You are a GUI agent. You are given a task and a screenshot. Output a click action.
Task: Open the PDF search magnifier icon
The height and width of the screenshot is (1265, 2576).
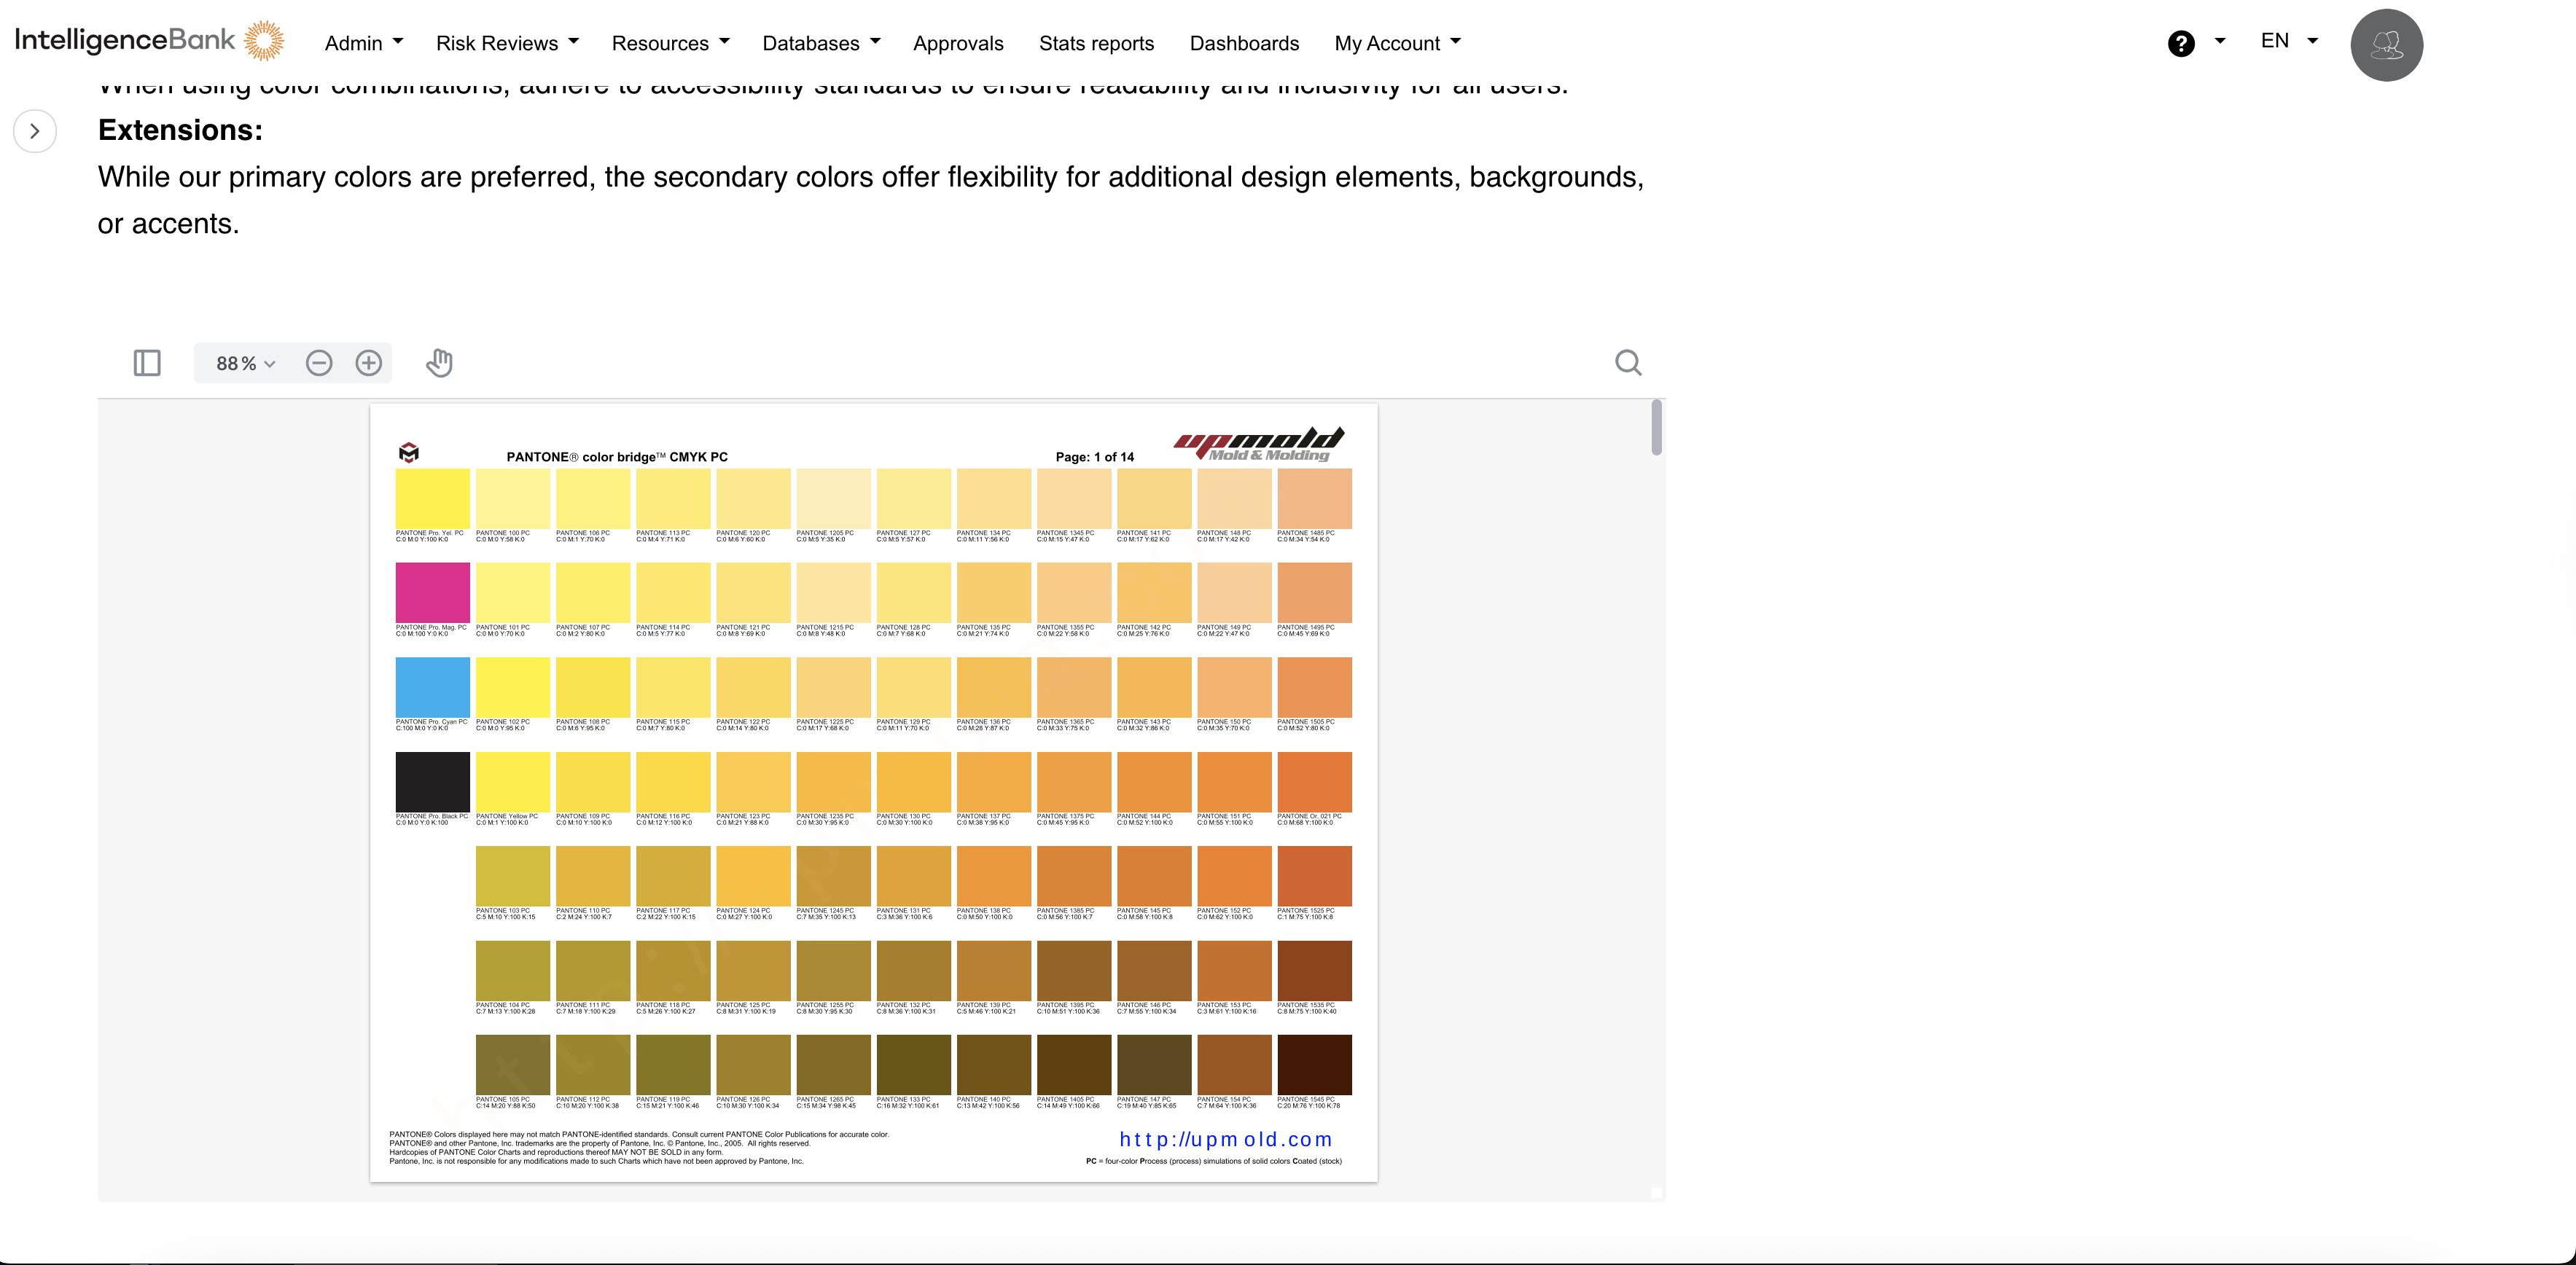point(1628,363)
